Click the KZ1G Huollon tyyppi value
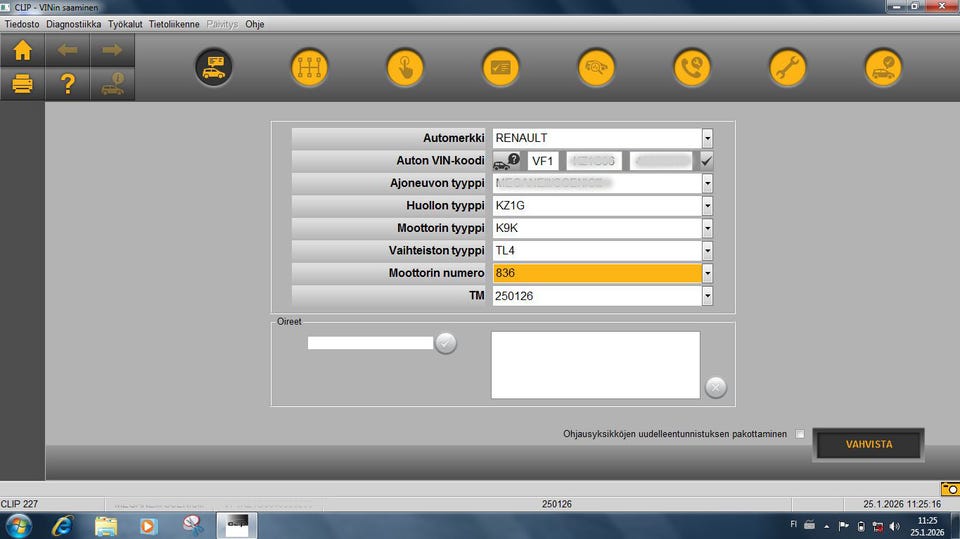Screen dimensions: 960x539 pyautogui.click(x=597, y=206)
